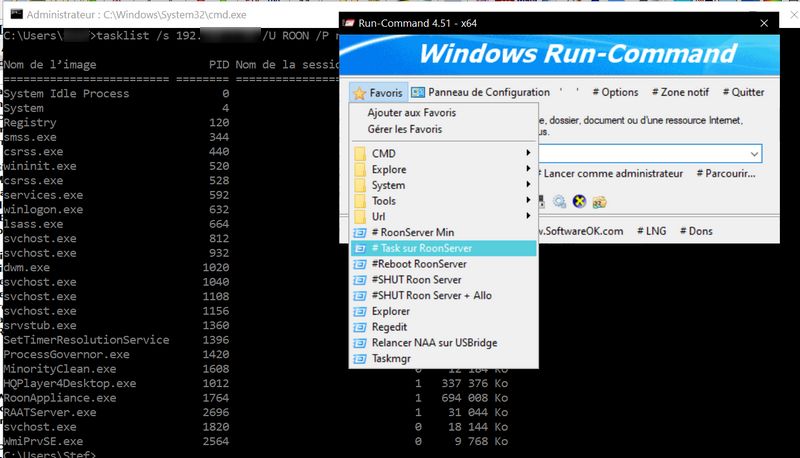Expand the Url favorites folder
Image resolution: width=800 pixels, height=458 pixels.
coord(444,217)
